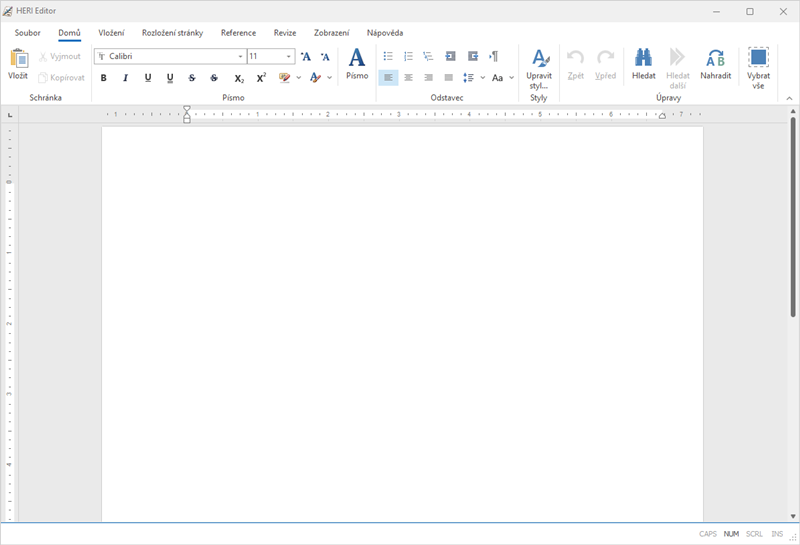Toggle italic formatting

(x=126, y=78)
